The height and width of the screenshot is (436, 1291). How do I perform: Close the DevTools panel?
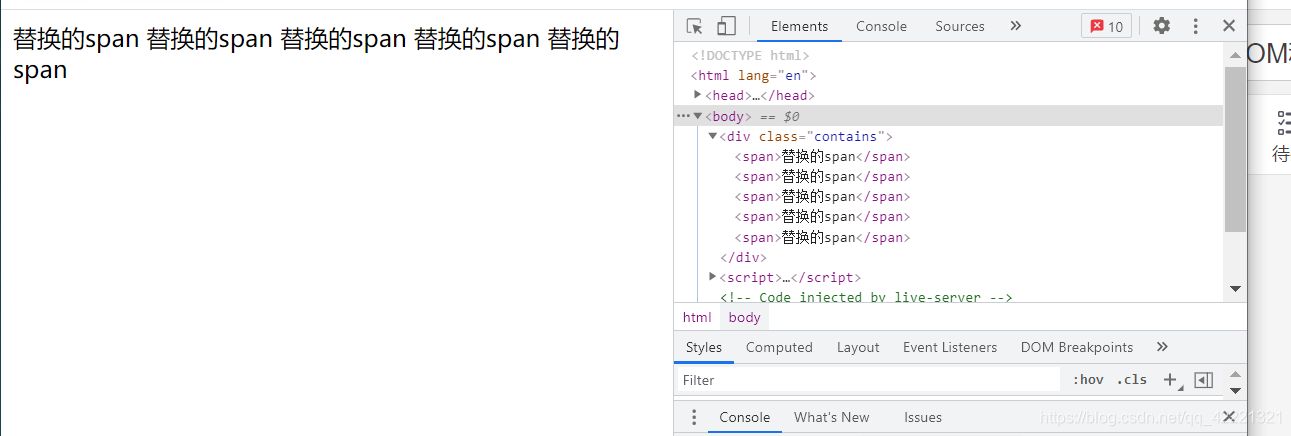(x=1229, y=26)
